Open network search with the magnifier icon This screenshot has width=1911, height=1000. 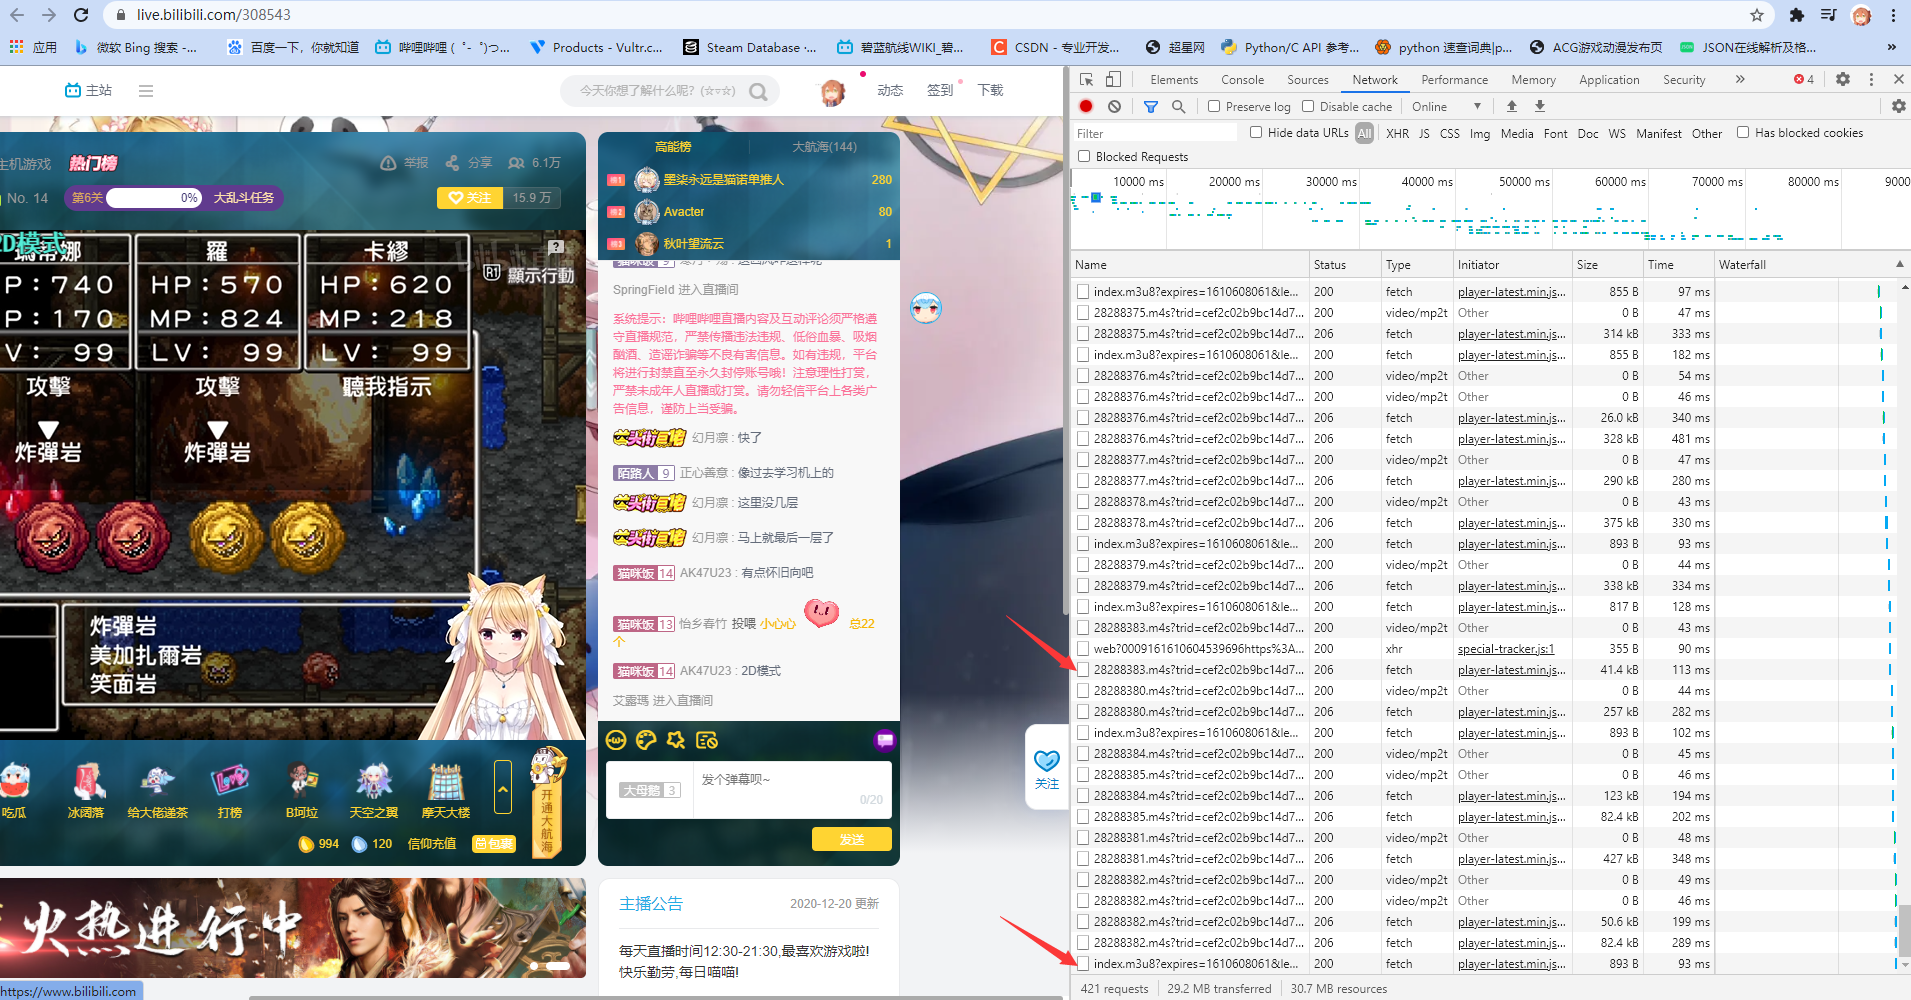pyautogui.click(x=1179, y=106)
